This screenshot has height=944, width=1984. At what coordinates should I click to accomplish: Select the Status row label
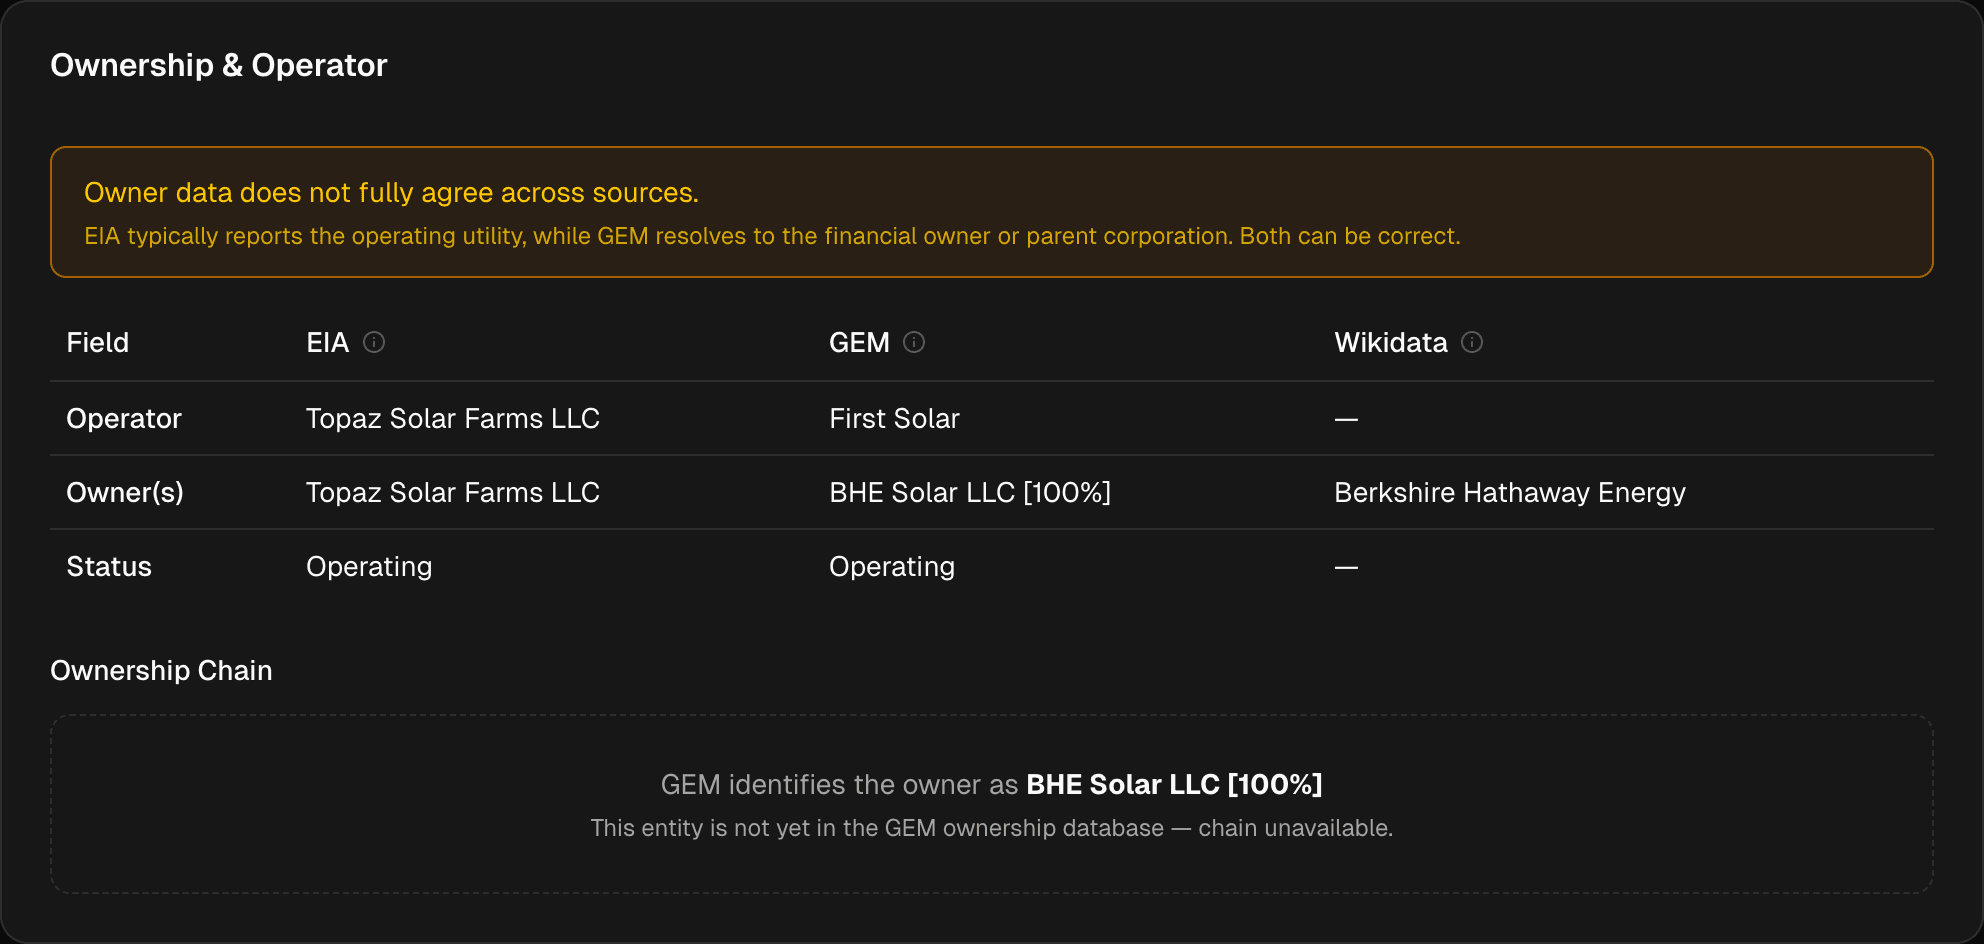(109, 566)
